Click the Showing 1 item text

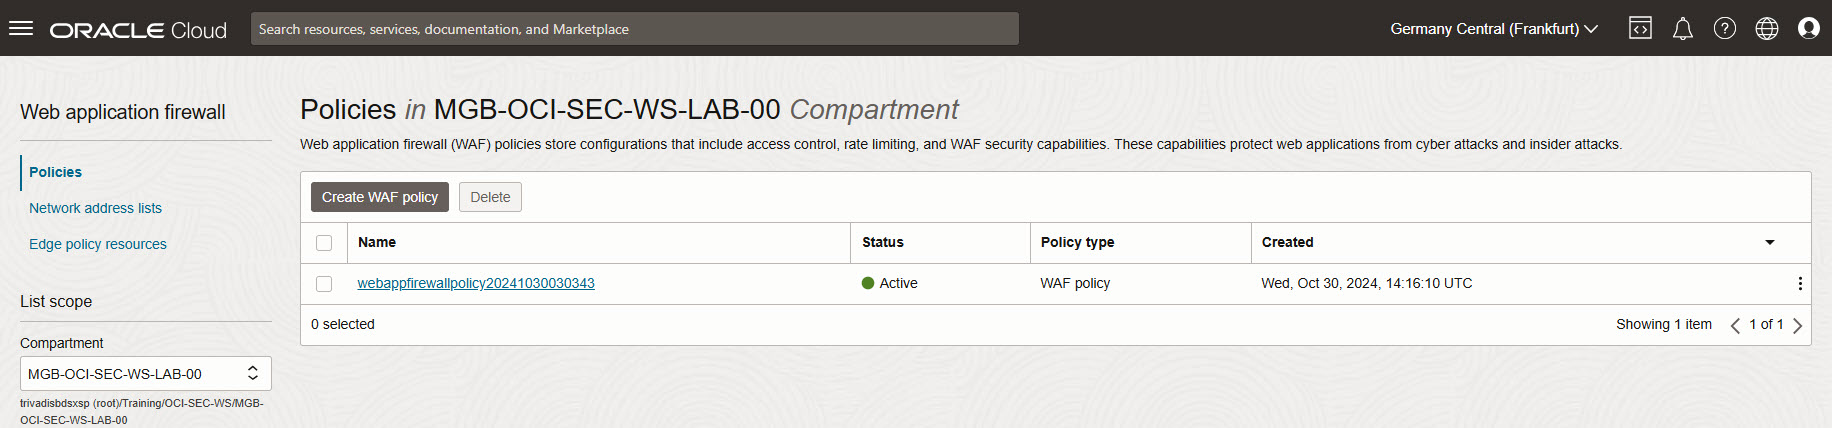[1664, 325]
